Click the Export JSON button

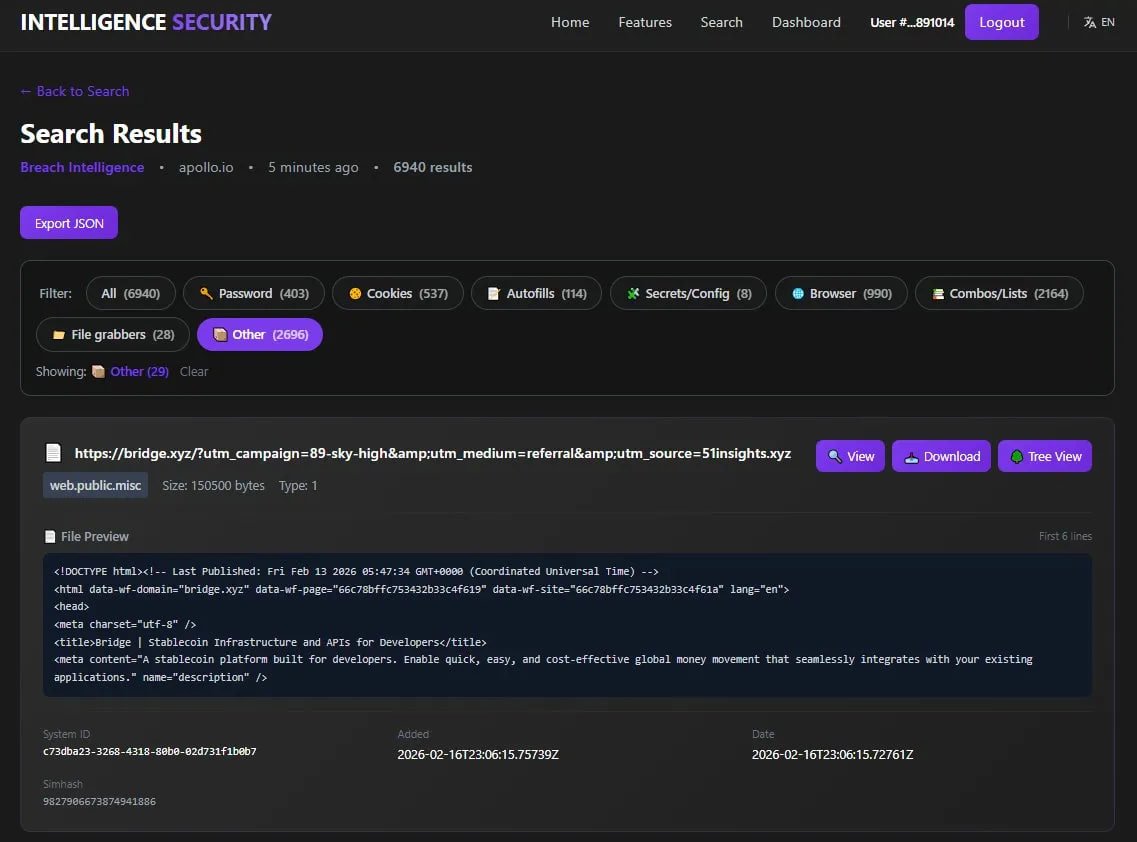[68, 222]
